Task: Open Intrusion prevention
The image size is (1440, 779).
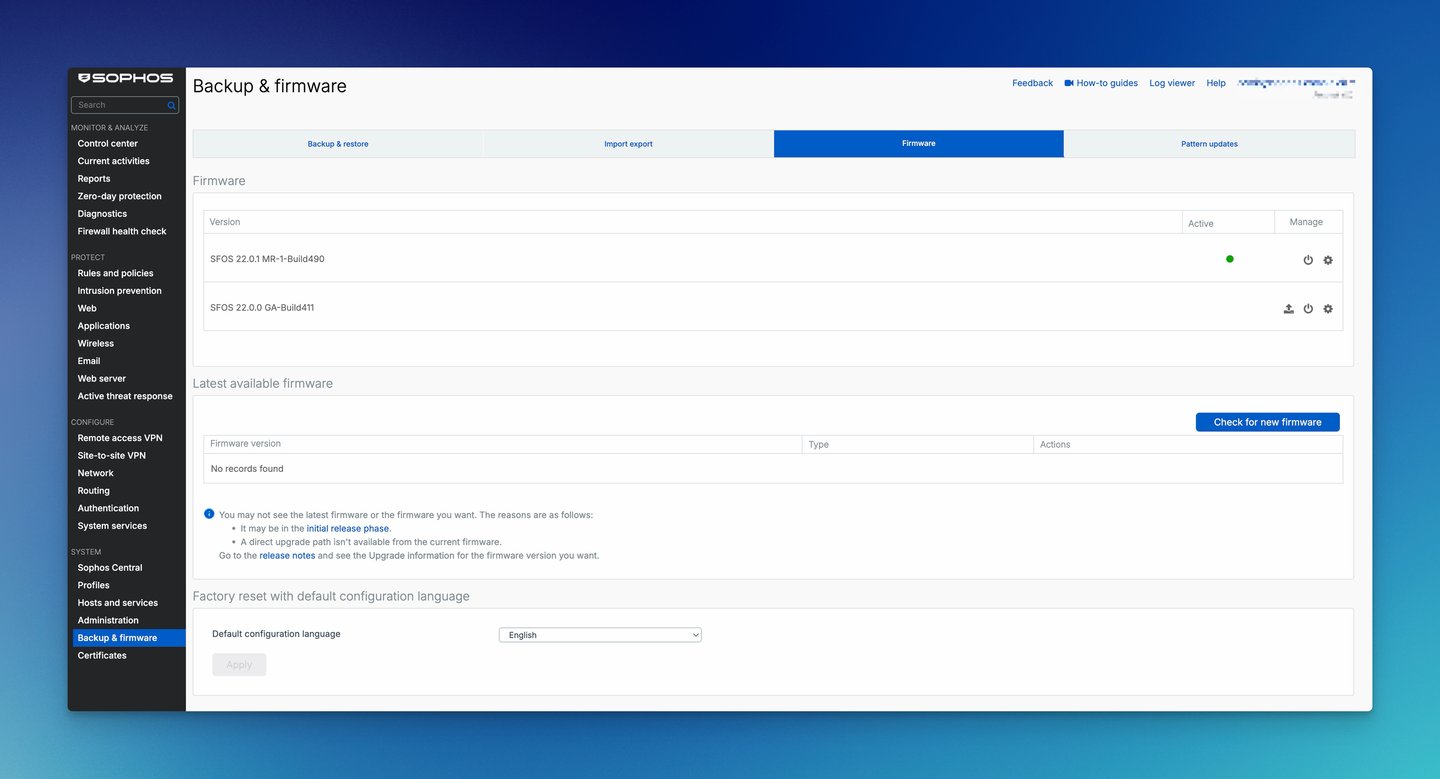Action: click(119, 291)
